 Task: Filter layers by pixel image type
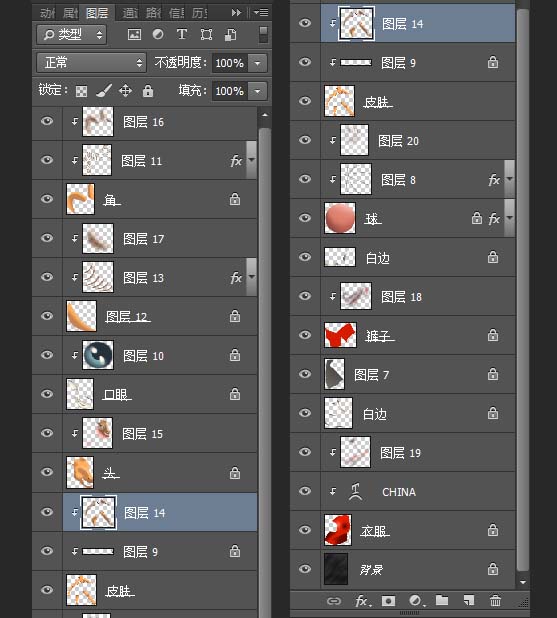[x=134, y=35]
